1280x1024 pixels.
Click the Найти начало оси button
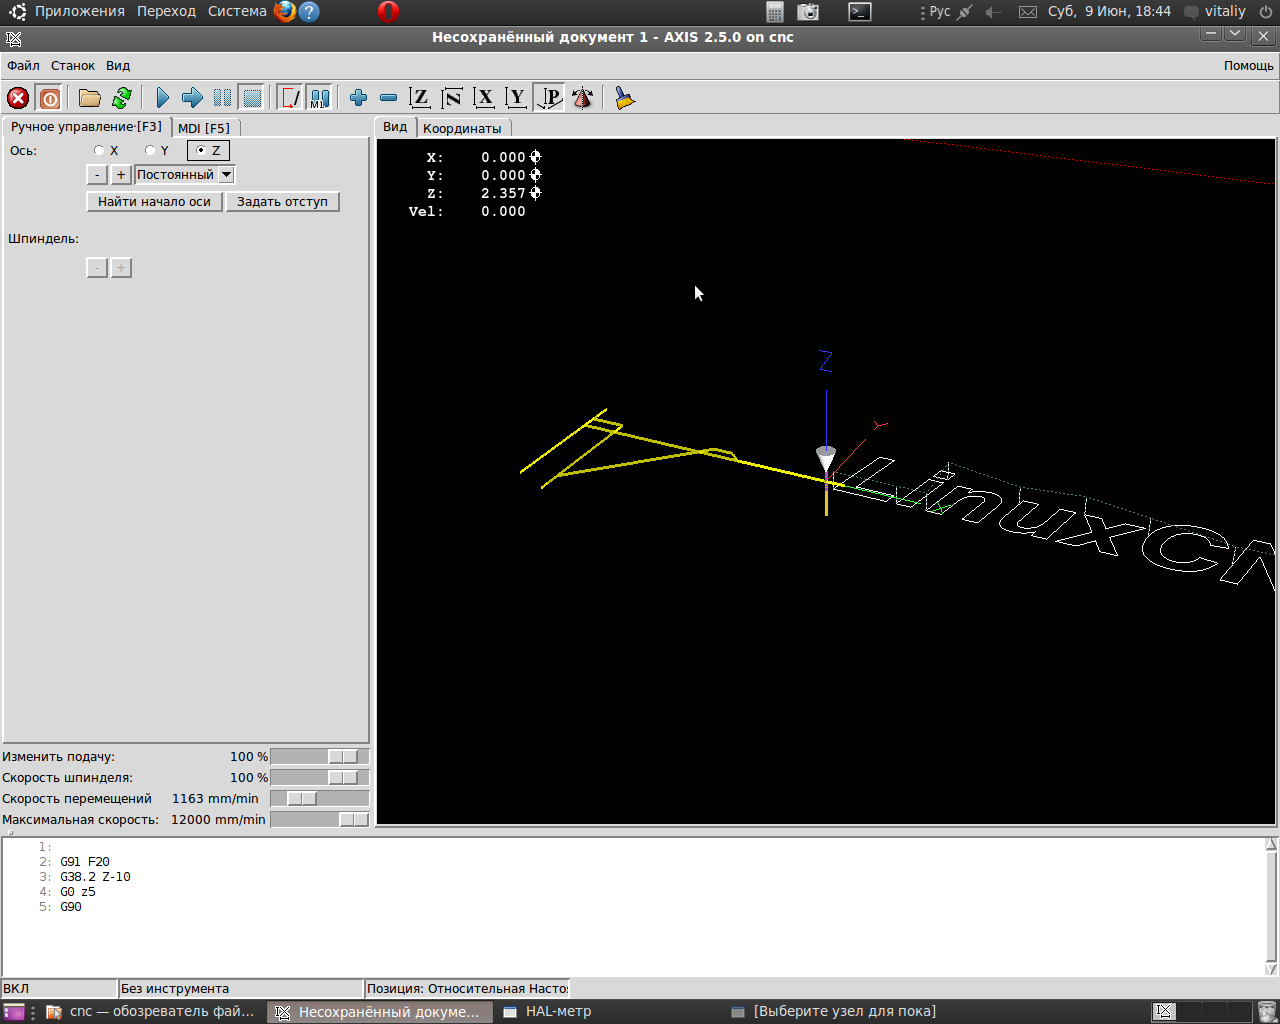click(x=154, y=202)
